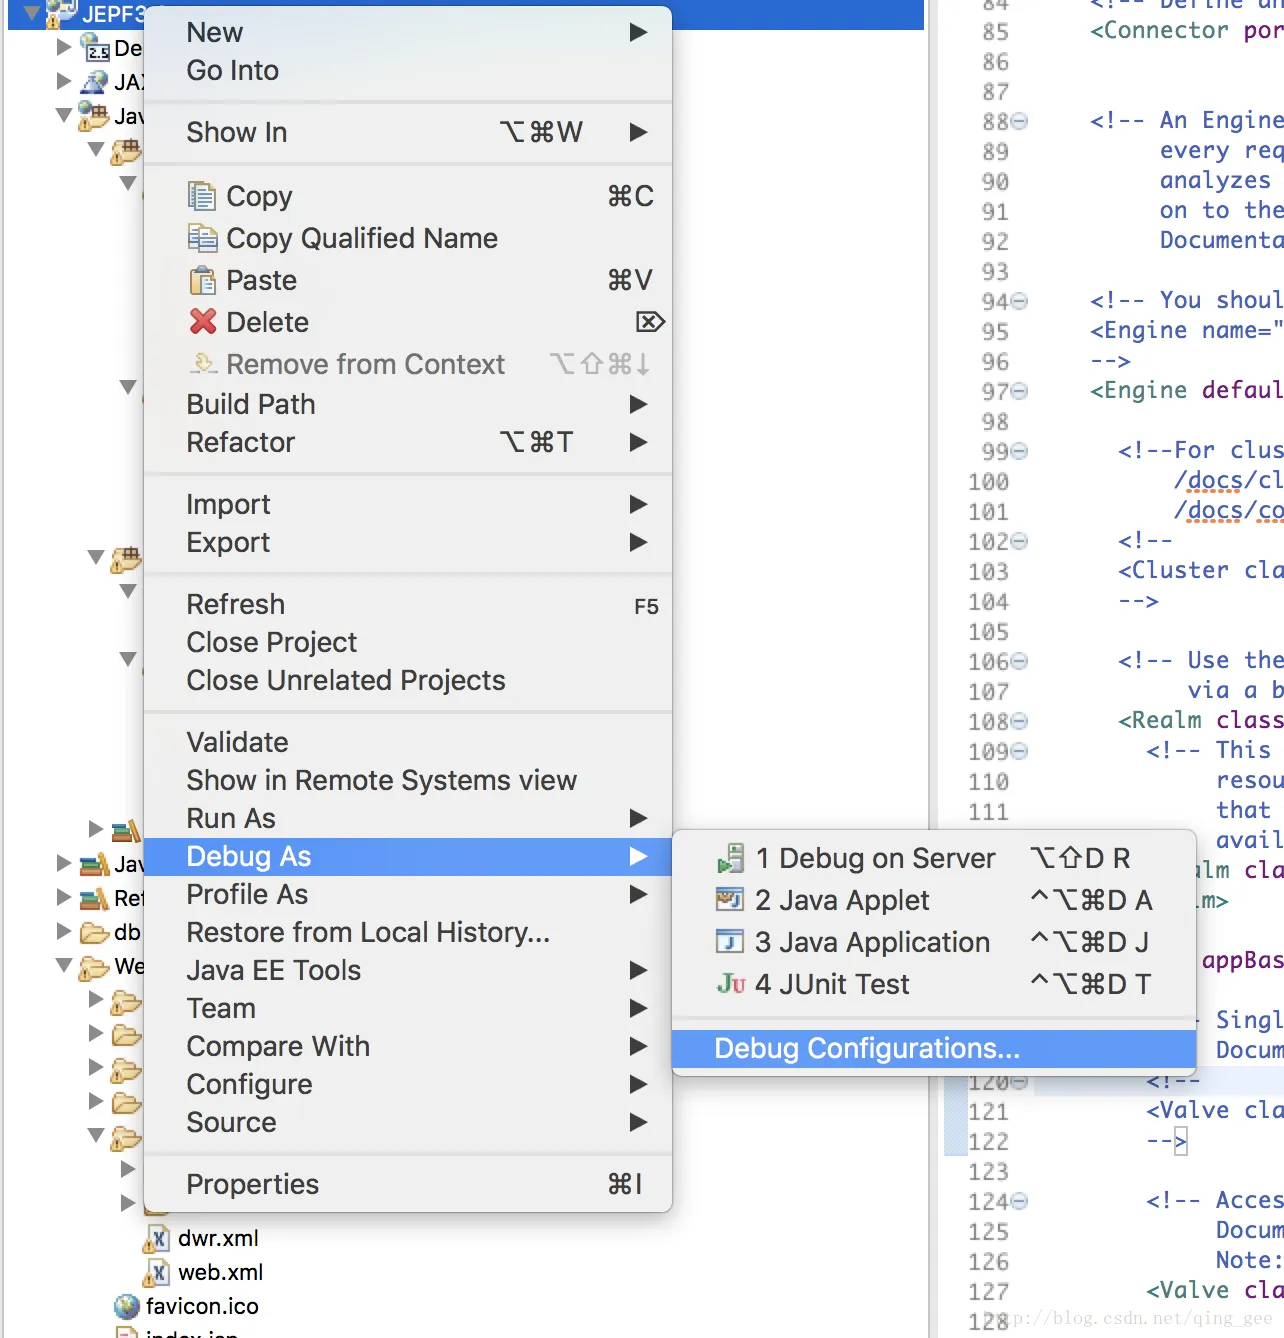Open the Show In submenu
The height and width of the screenshot is (1338, 1284).
tap(408, 133)
